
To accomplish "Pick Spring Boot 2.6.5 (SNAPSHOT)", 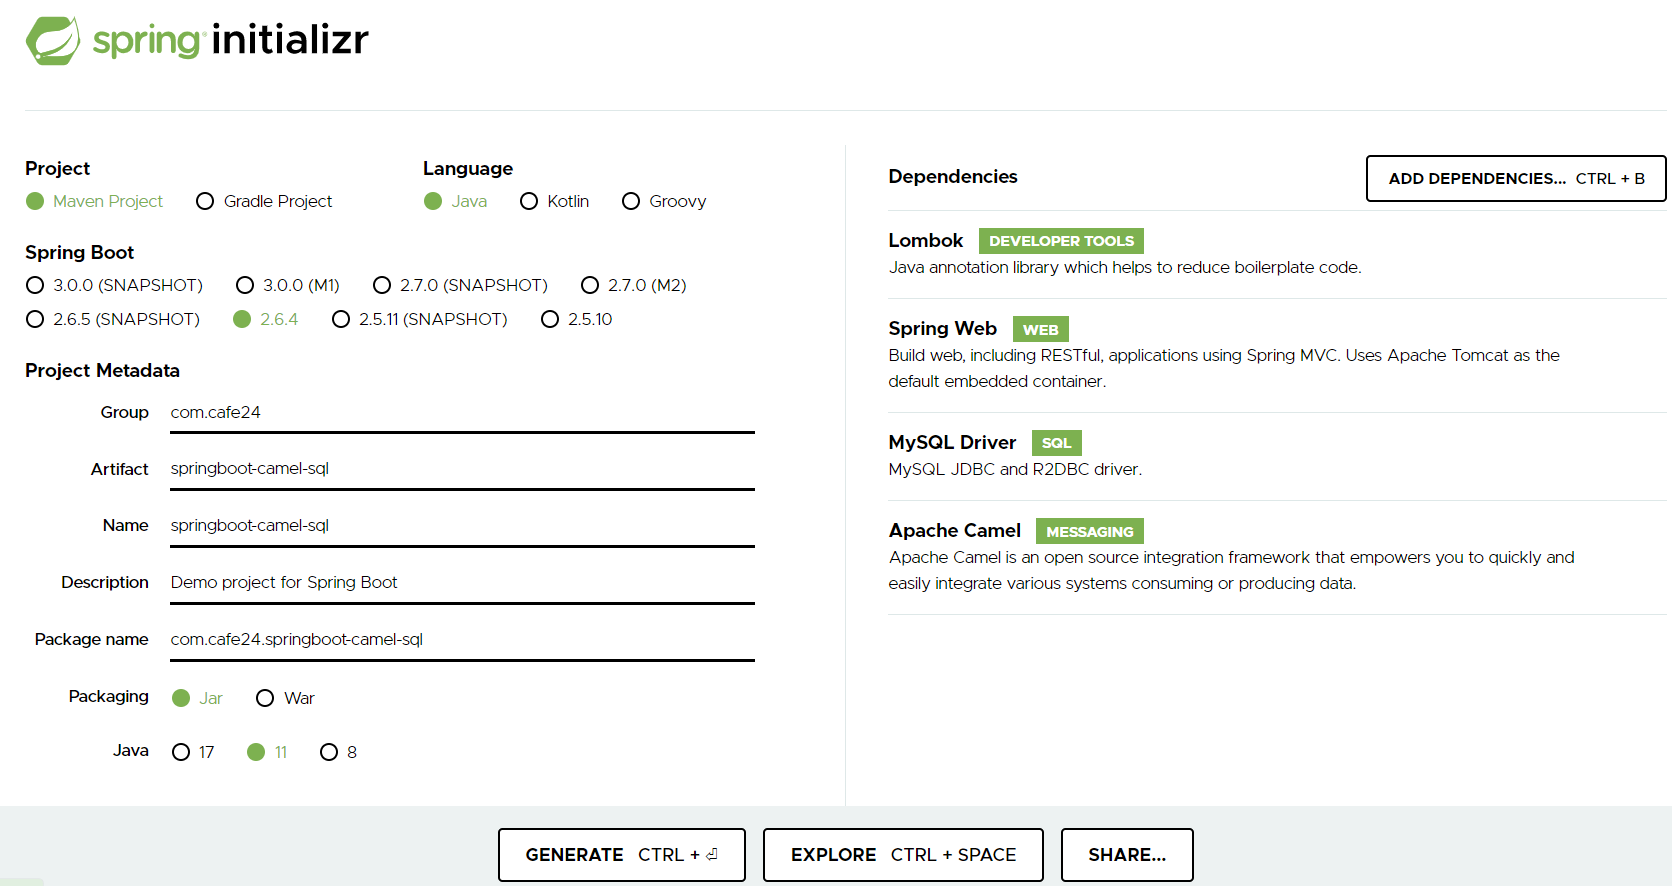I will click(113, 319).
